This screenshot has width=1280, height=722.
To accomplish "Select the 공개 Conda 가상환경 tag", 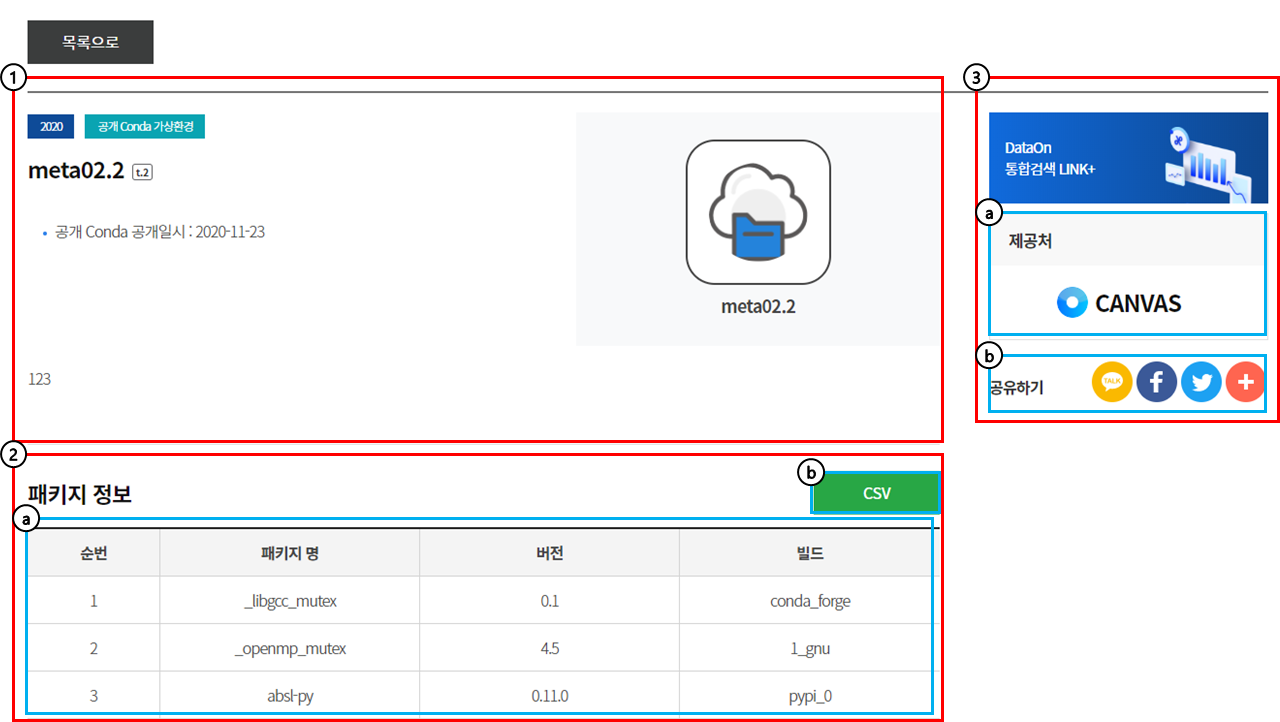I will pos(145,126).
